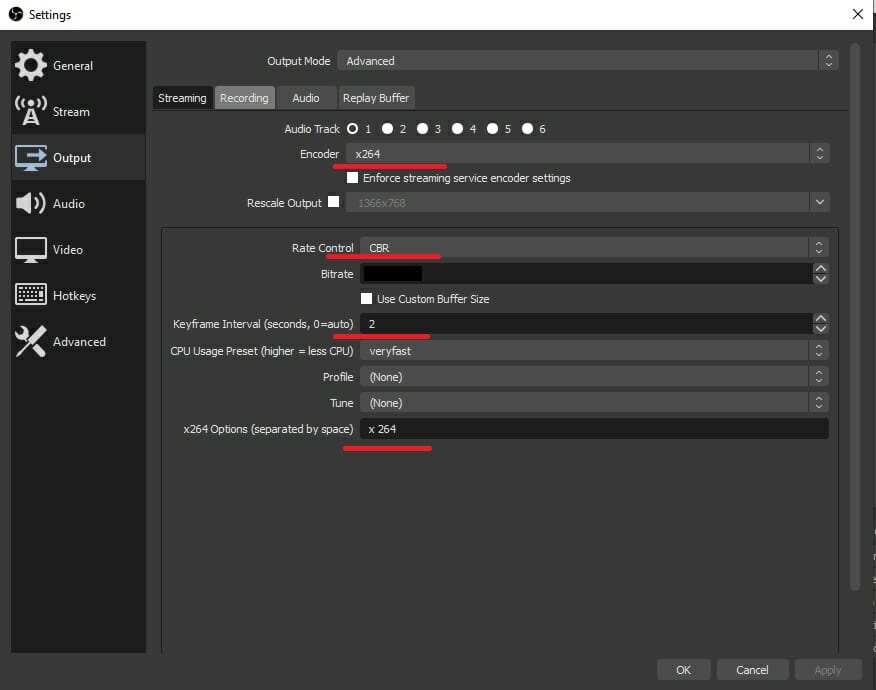Open CPU Usage Preset veryfast dropdown
876x690 pixels.
pos(594,350)
